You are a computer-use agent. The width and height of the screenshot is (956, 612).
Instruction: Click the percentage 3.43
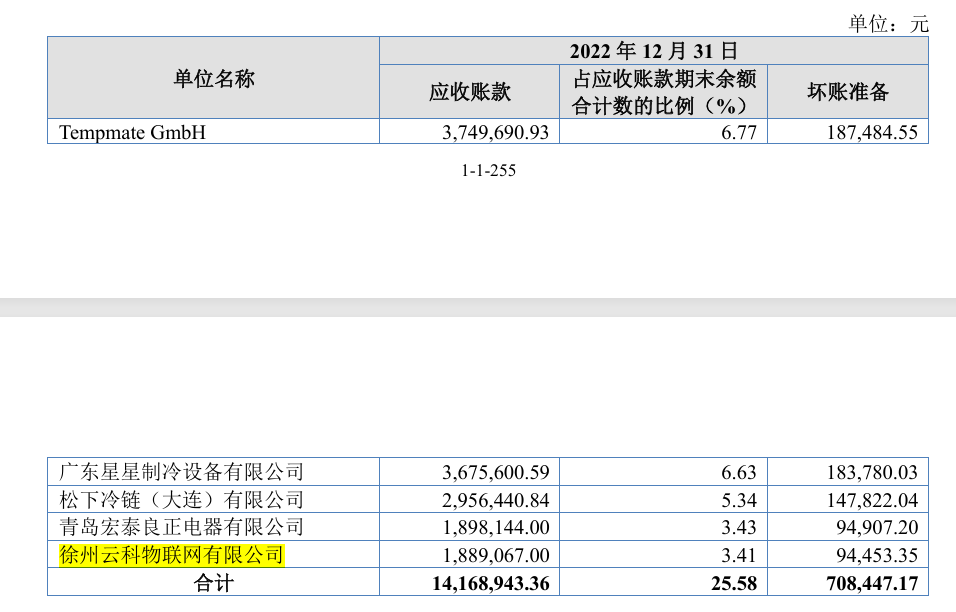point(738,527)
